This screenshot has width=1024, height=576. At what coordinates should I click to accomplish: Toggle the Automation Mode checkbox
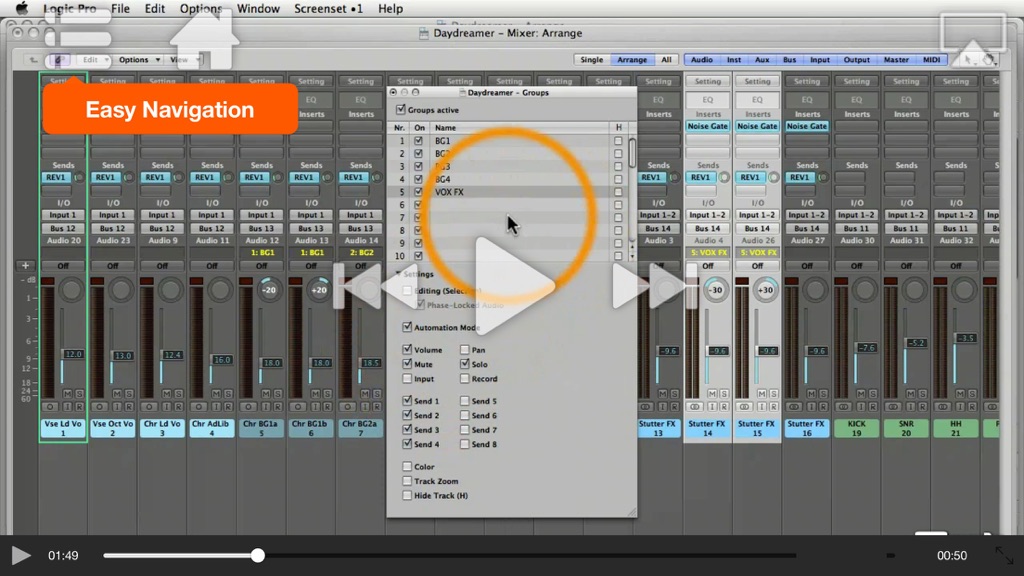click(407, 327)
